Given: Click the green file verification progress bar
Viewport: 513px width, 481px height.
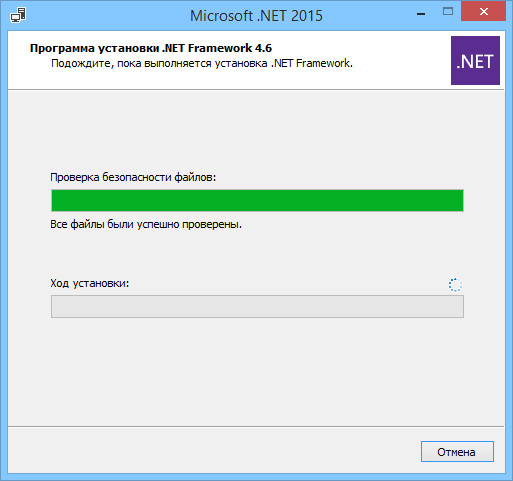Looking at the screenshot, I should pos(257,200).
